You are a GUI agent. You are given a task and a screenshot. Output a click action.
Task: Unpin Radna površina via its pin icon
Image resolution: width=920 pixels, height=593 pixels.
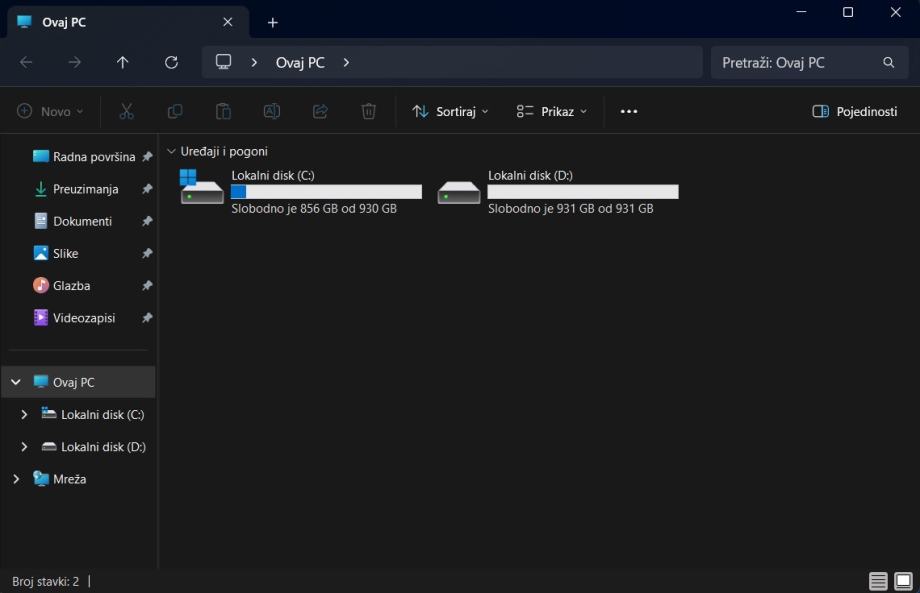point(147,157)
